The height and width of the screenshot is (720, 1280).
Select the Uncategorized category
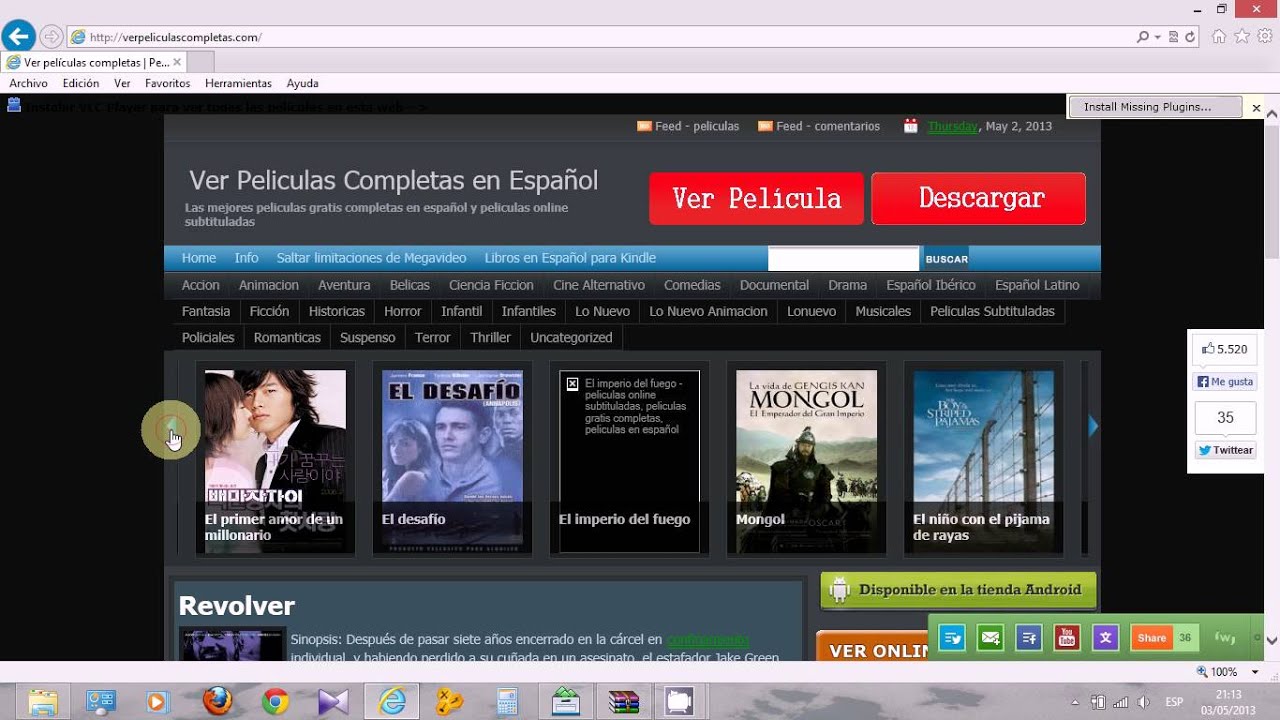click(571, 337)
